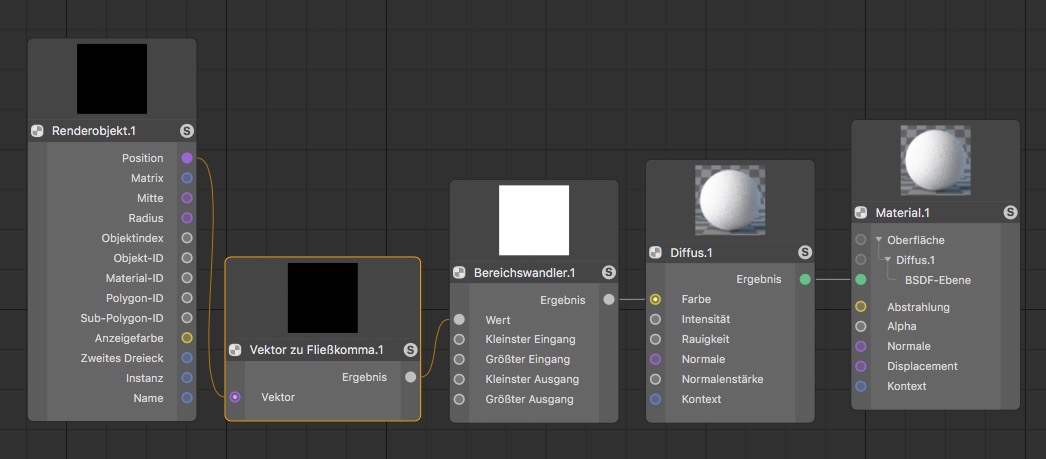Viewport: 1046px width, 459px height.
Task: Click the S badge on Diffus.1
Action: pos(805,252)
